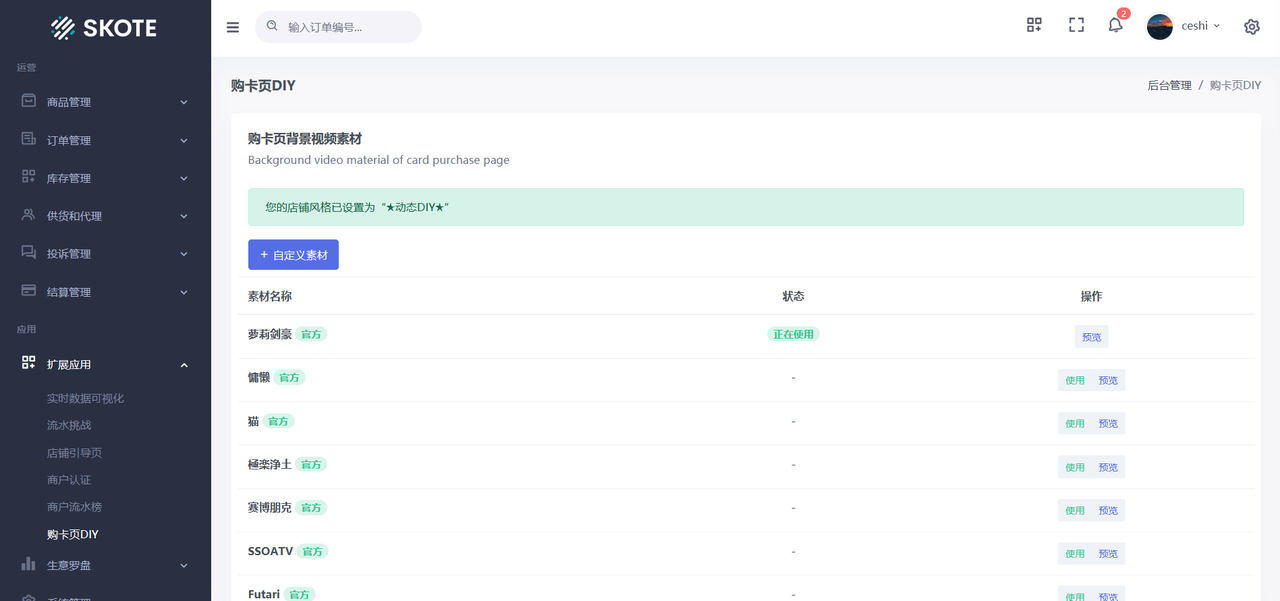Expand the 生意罗盘 chevron
Image resolution: width=1280 pixels, height=601 pixels.
184,566
